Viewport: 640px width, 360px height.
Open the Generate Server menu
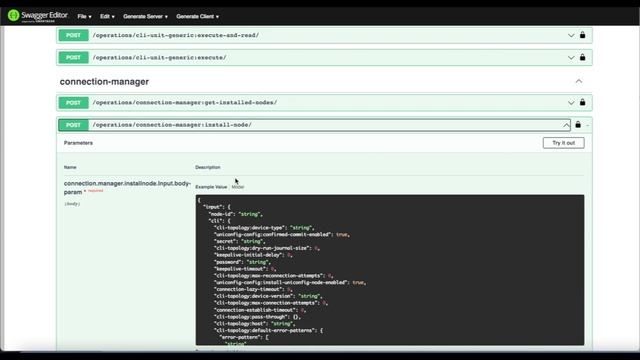(145, 16)
